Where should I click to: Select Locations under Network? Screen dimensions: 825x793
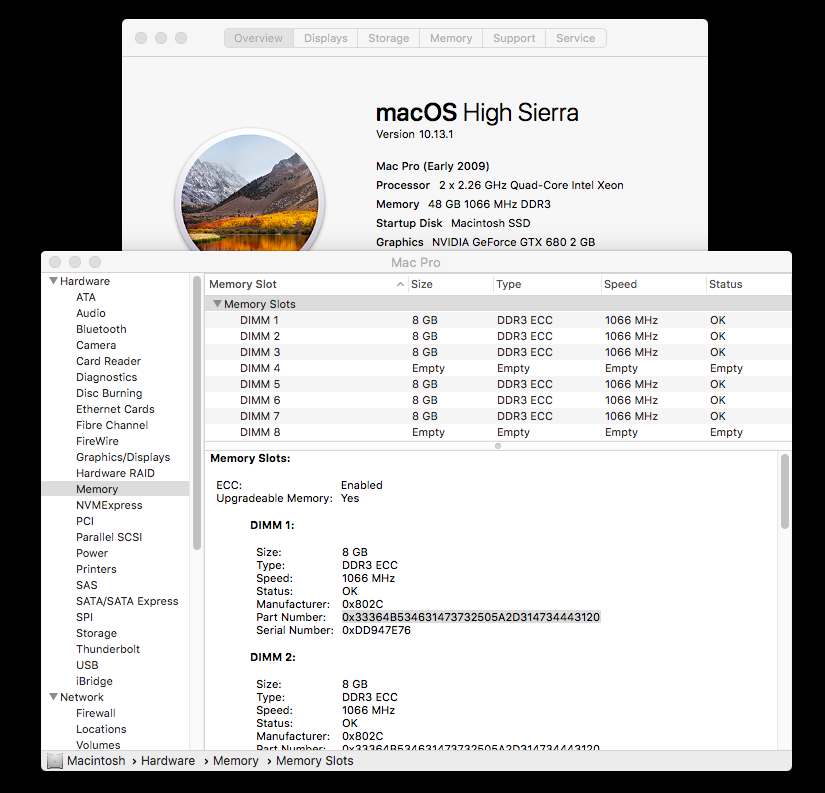[101, 729]
